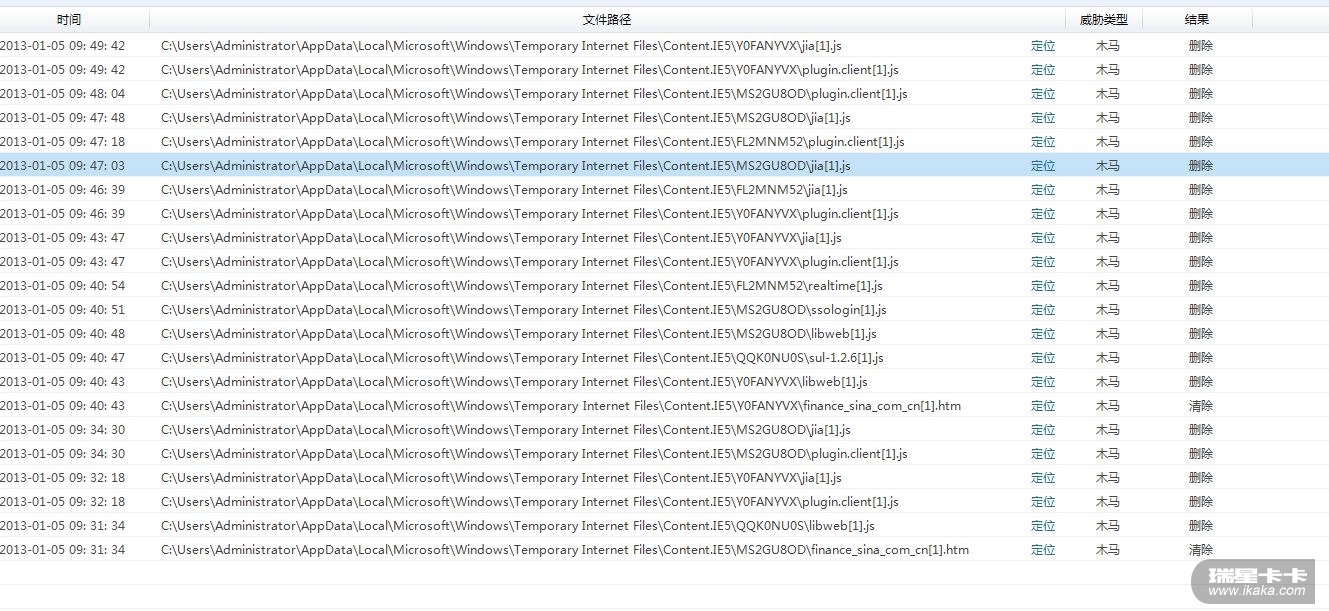1329x611 pixels.
Task: Click timestamp 2013-01-05 09:47:03
Action: [x=63, y=166]
